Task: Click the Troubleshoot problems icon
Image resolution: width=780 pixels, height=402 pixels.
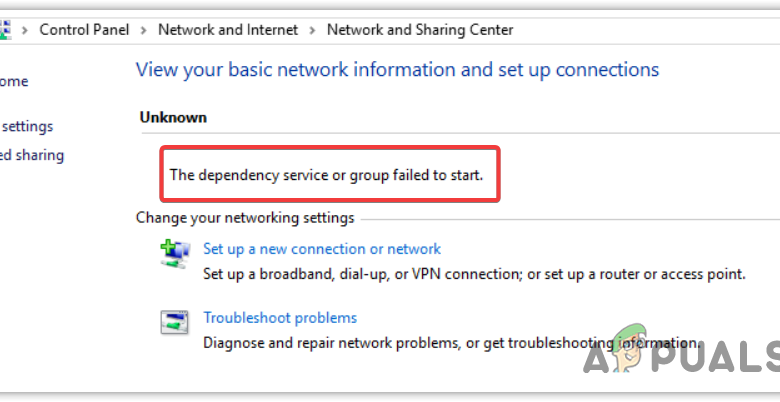Action: (x=174, y=323)
